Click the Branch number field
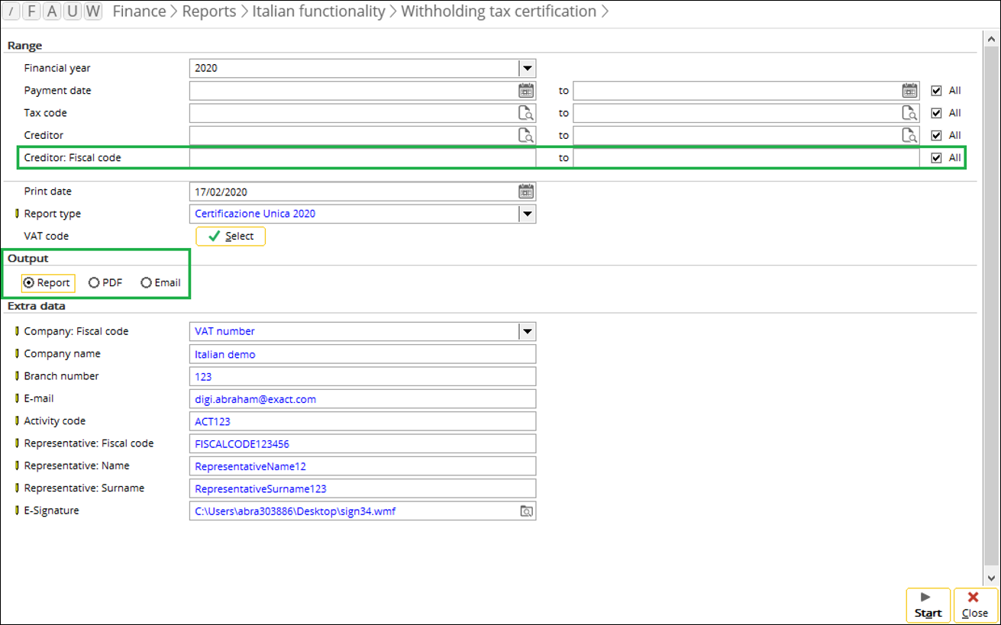This screenshot has width=1001, height=625. coord(363,377)
